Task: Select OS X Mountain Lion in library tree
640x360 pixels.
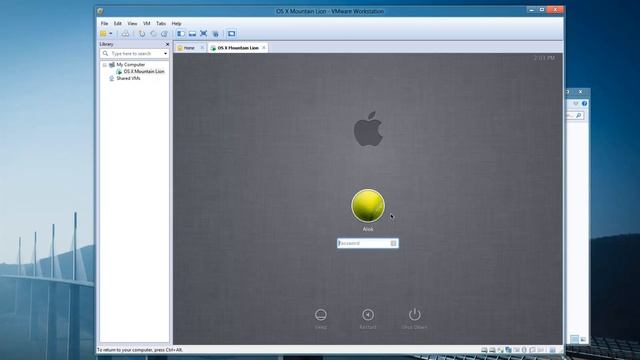Action: pyautogui.click(x=144, y=71)
